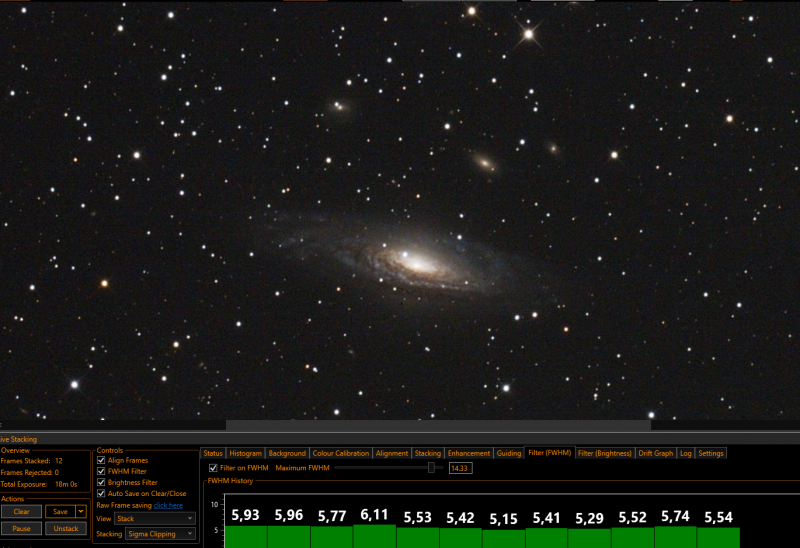The width and height of the screenshot is (800, 548).
Task: Open the Filter (Brightness) tab
Action: click(x=605, y=453)
